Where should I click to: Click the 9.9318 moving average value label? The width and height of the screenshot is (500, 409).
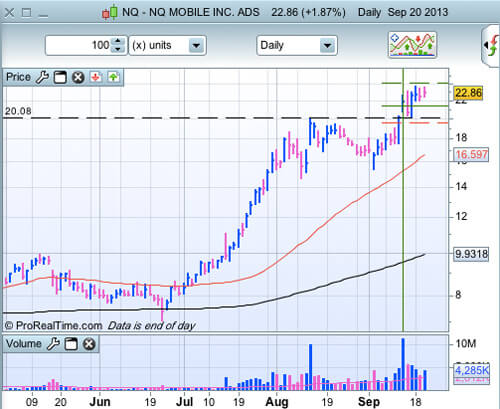coord(471,254)
